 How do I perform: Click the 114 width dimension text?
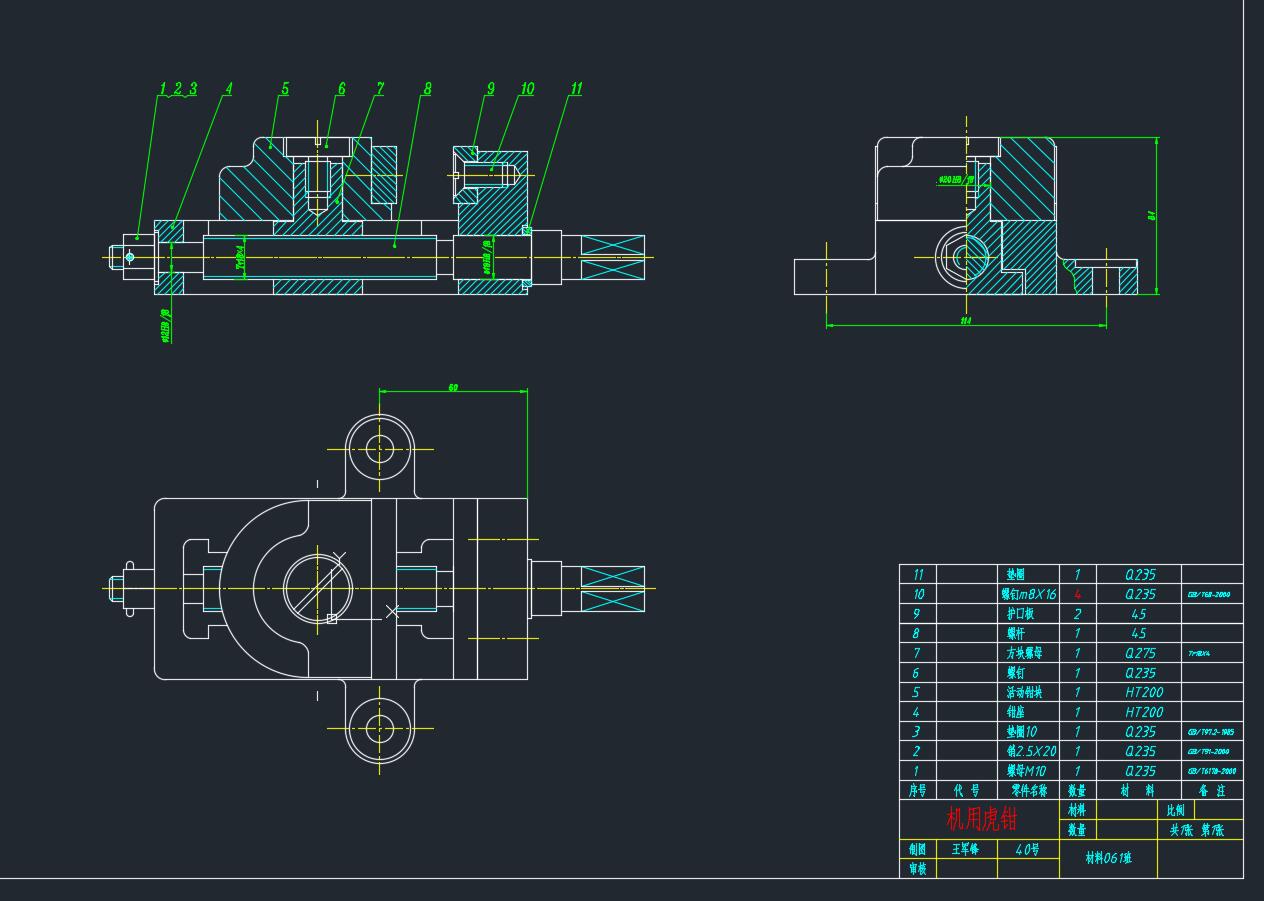point(965,321)
